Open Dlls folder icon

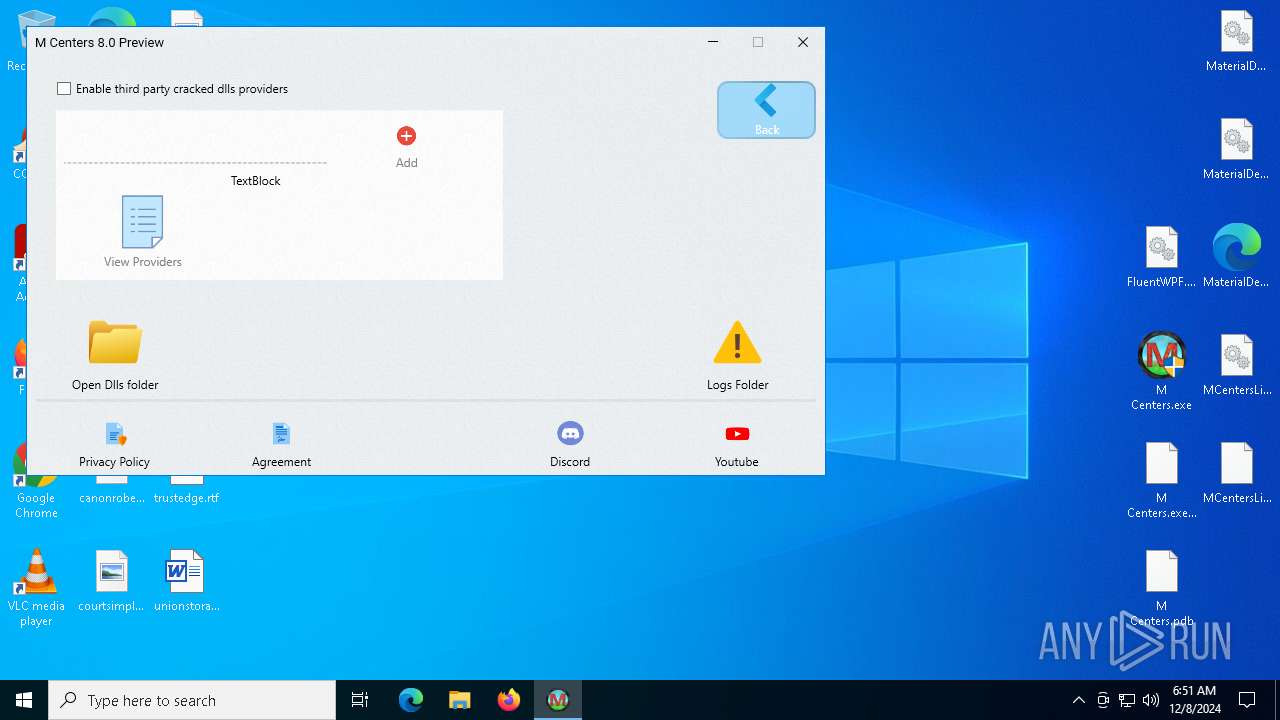coord(115,342)
